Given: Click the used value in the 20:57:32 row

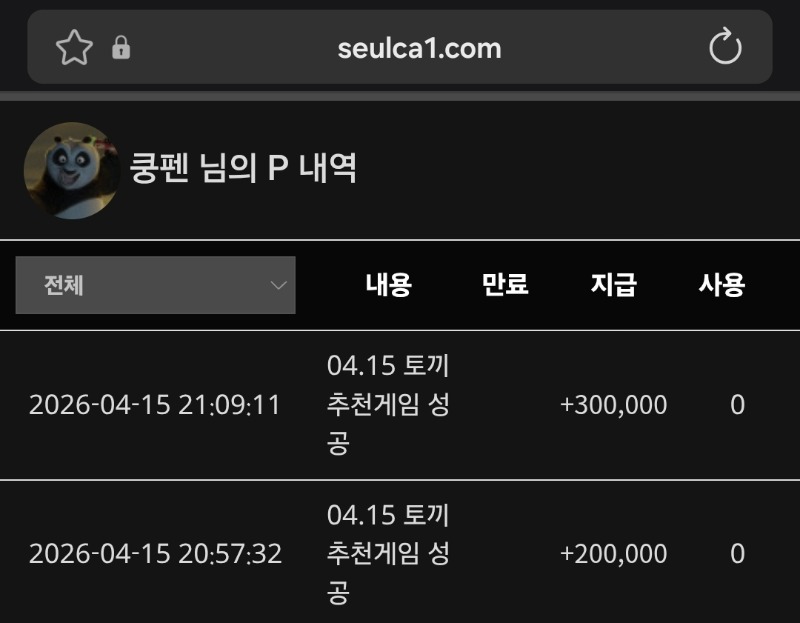Looking at the screenshot, I should (737, 553).
